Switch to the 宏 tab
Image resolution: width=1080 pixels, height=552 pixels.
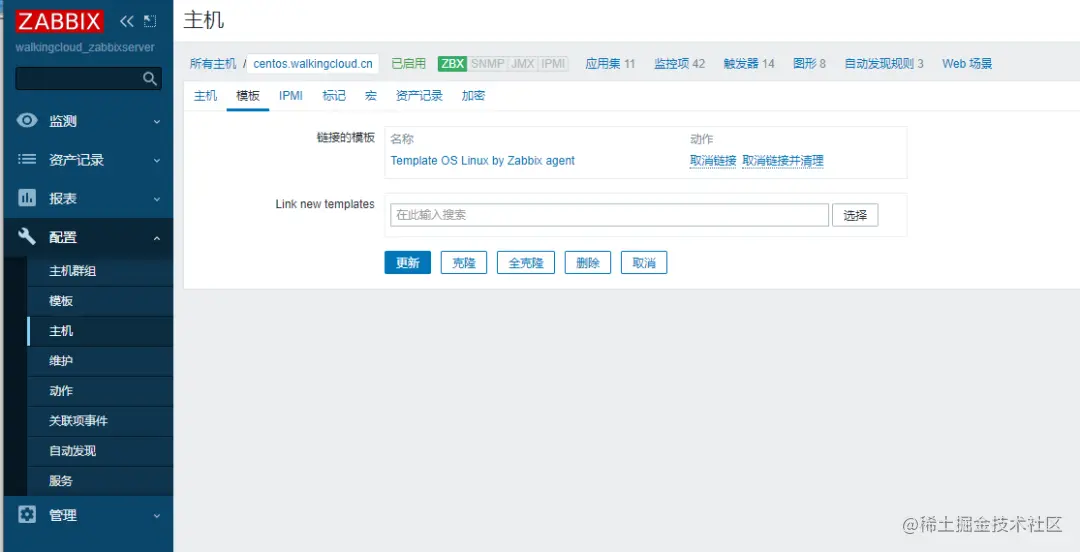[x=371, y=96]
